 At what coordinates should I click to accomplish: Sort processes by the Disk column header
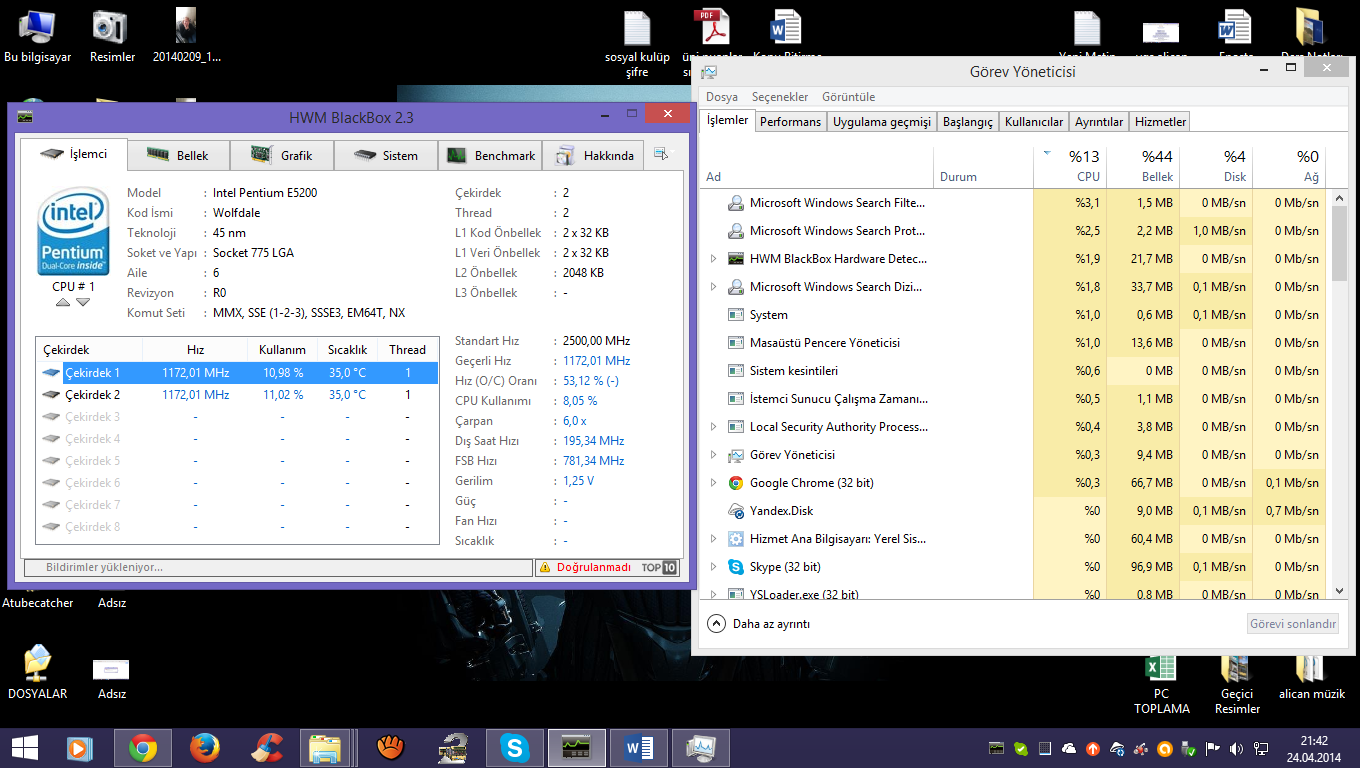pyautogui.click(x=1215, y=166)
